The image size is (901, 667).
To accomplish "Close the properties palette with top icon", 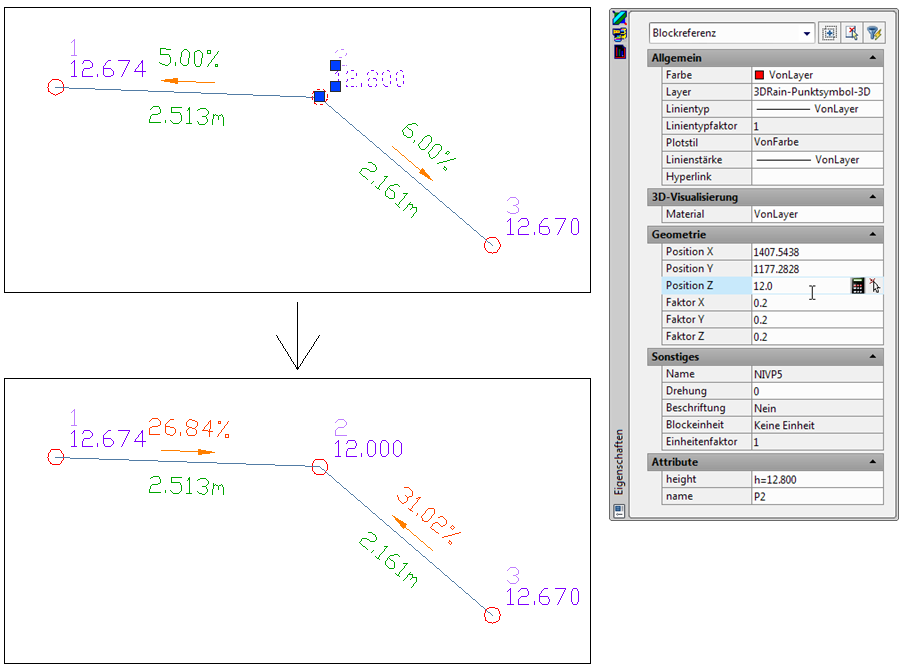I will pyautogui.click(x=620, y=17).
